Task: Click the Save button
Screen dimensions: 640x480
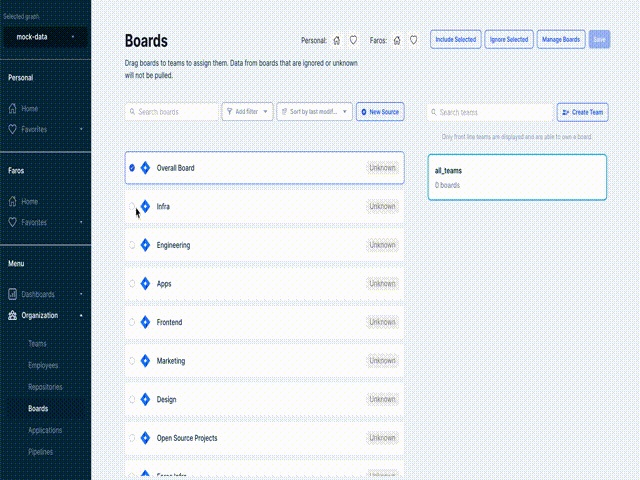Action: point(599,40)
